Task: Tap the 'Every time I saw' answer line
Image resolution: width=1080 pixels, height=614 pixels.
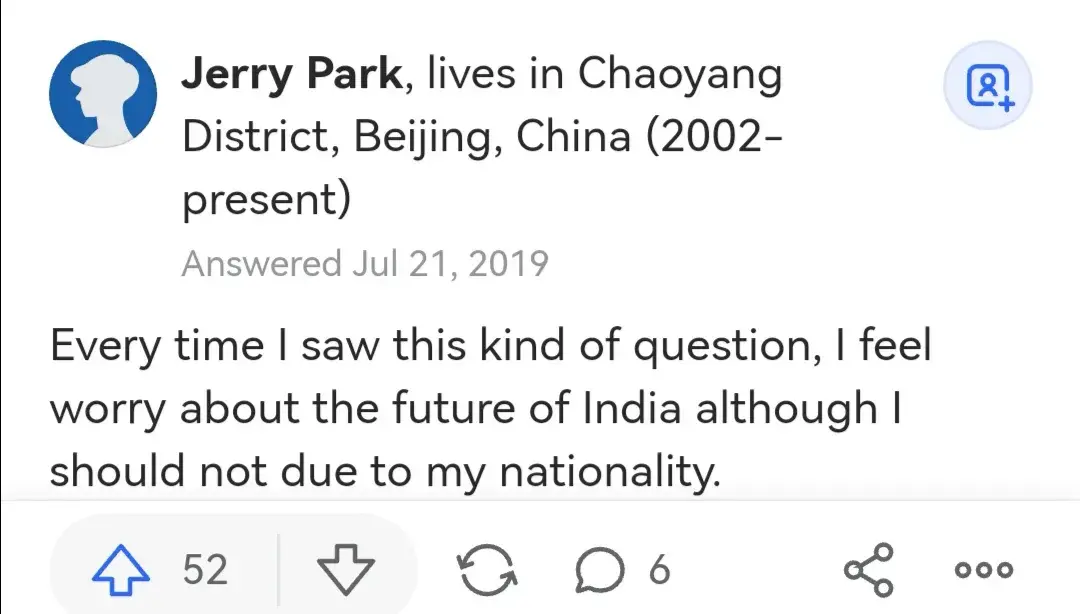Action: [x=490, y=346]
